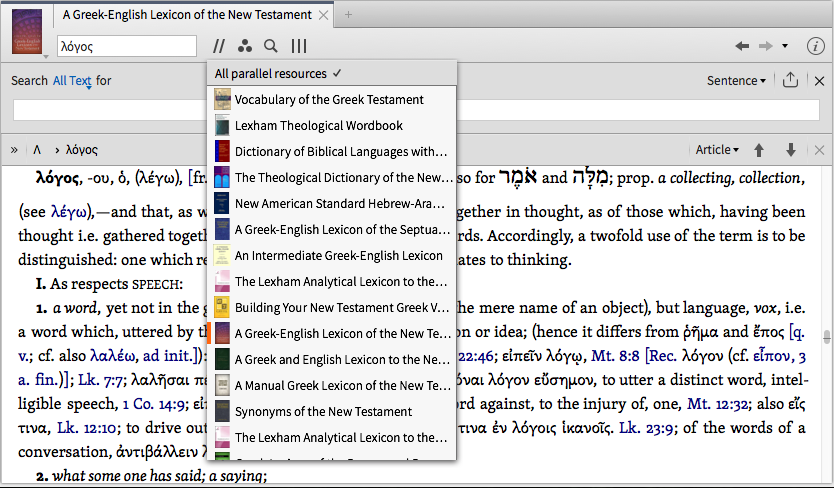The height and width of the screenshot is (488, 834).
Task: Open the Lk. 23:9 reference link
Action: [646, 428]
